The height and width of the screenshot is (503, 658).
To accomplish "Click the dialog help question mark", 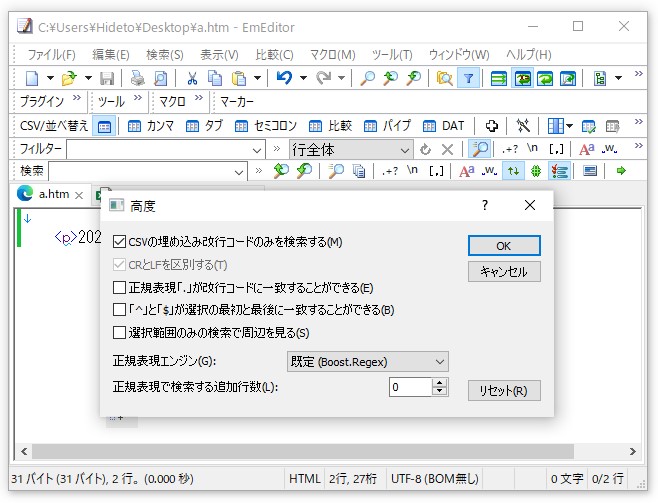I will pos(485,205).
